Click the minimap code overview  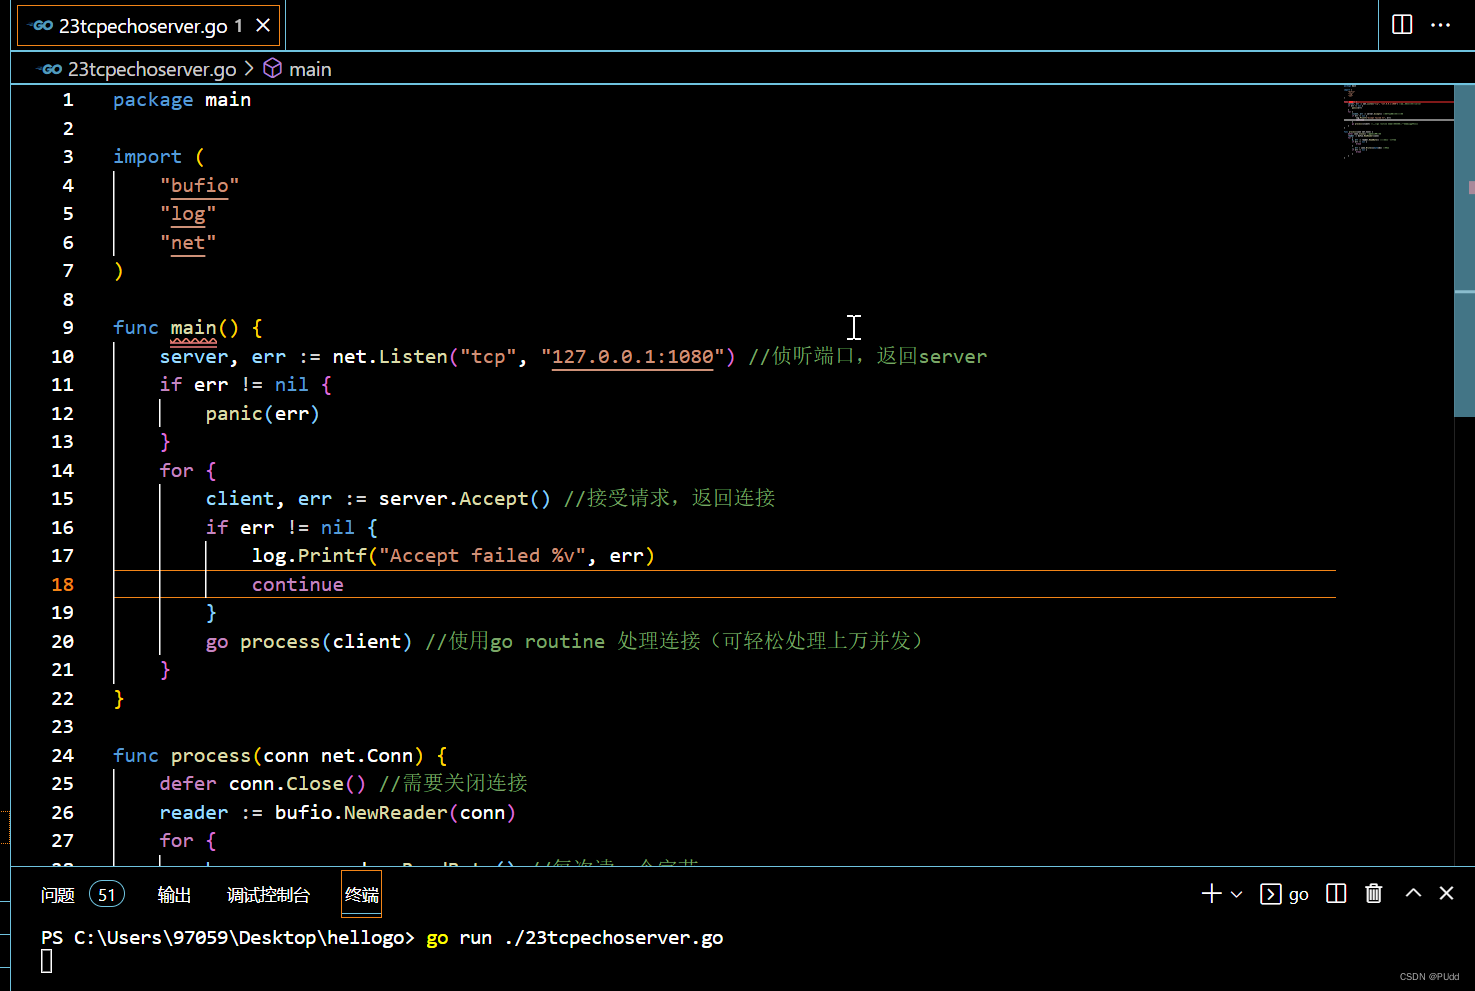[1398, 122]
